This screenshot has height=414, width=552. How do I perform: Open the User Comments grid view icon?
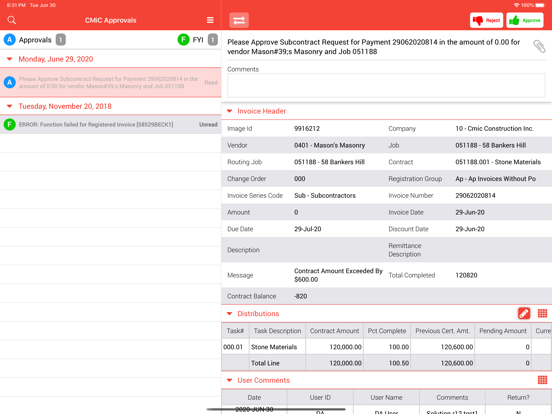[x=542, y=380]
